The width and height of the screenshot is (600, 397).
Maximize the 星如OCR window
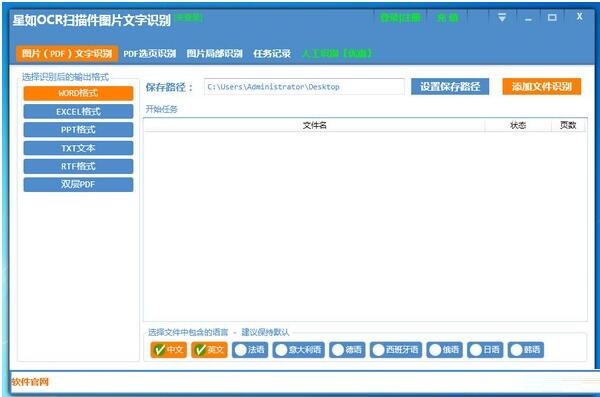(552, 17)
